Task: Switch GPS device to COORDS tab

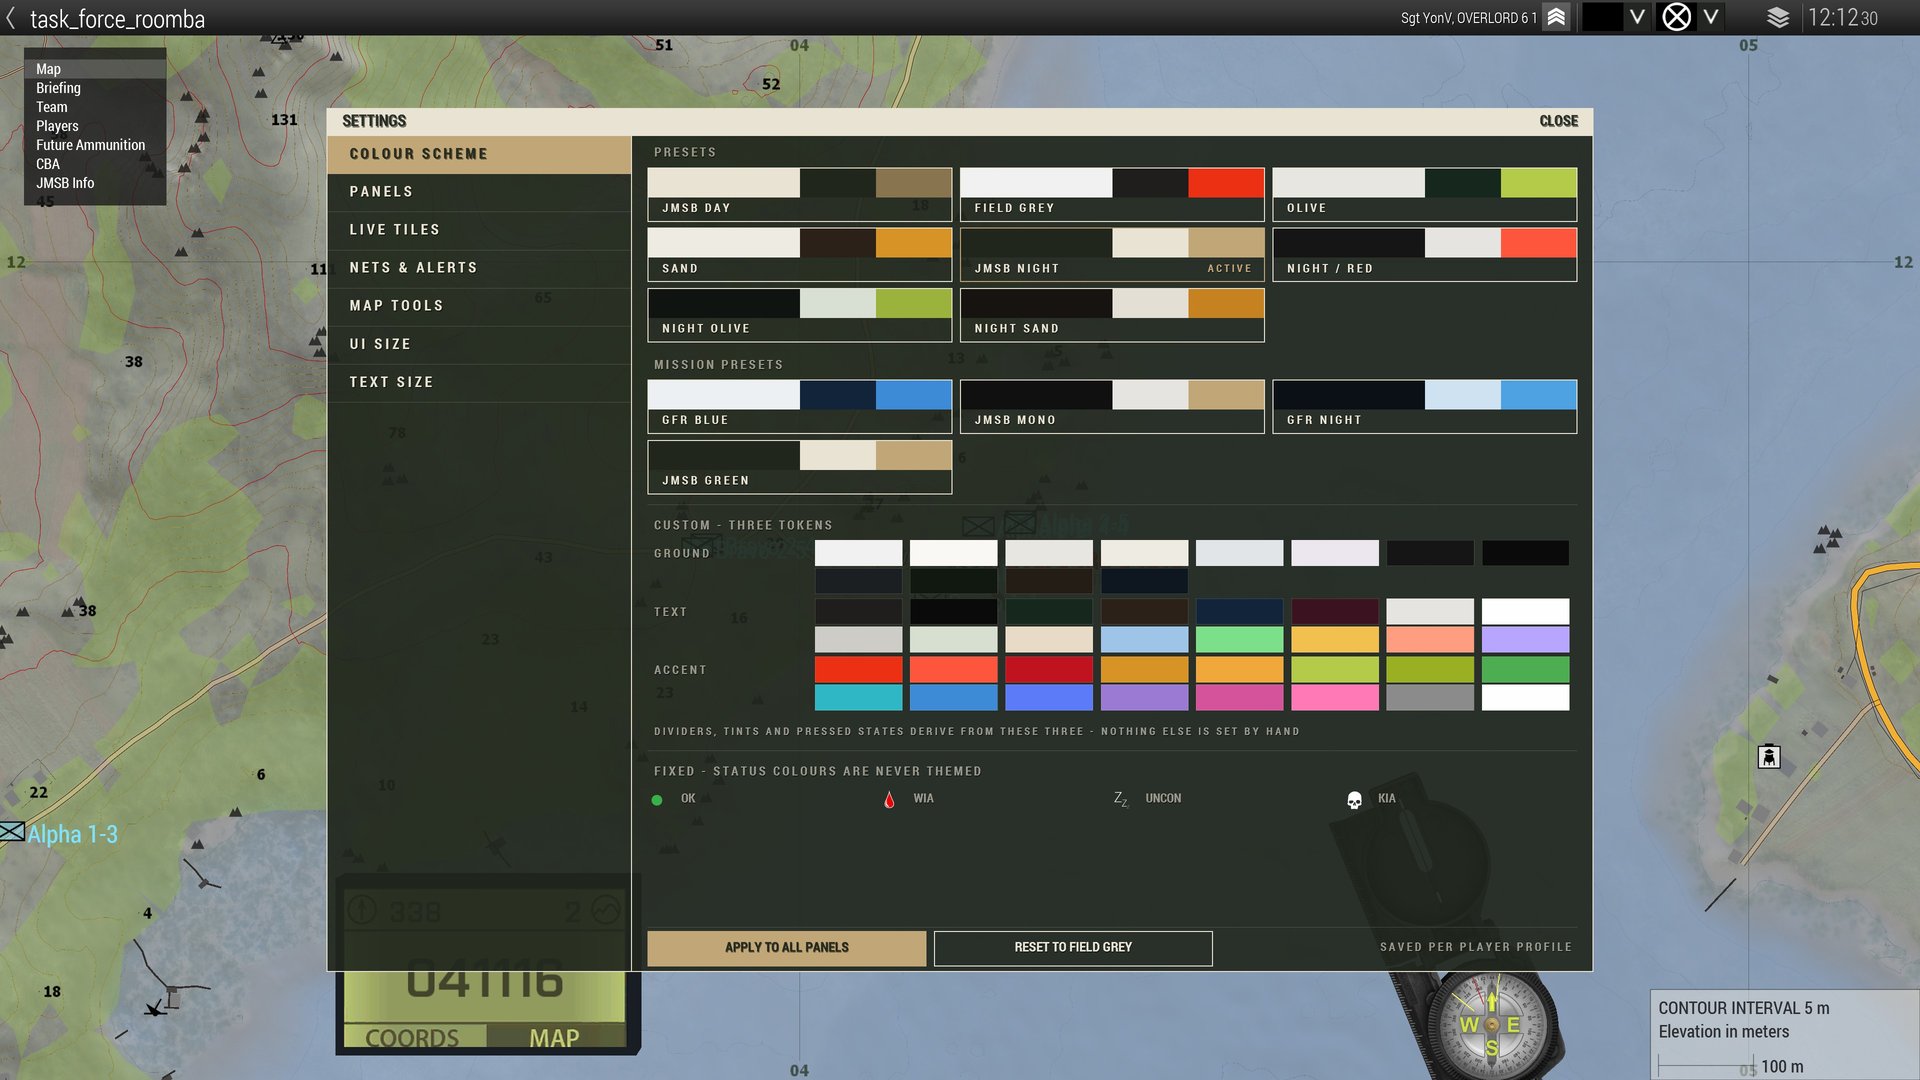Action: [x=413, y=1037]
